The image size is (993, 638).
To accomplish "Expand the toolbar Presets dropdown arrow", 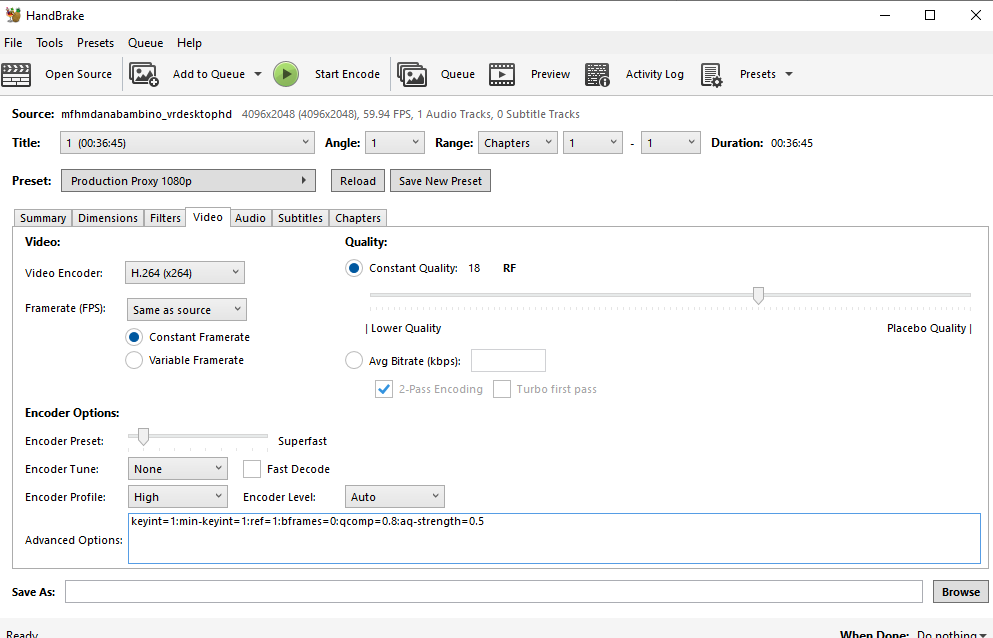I will coord(789,74).
